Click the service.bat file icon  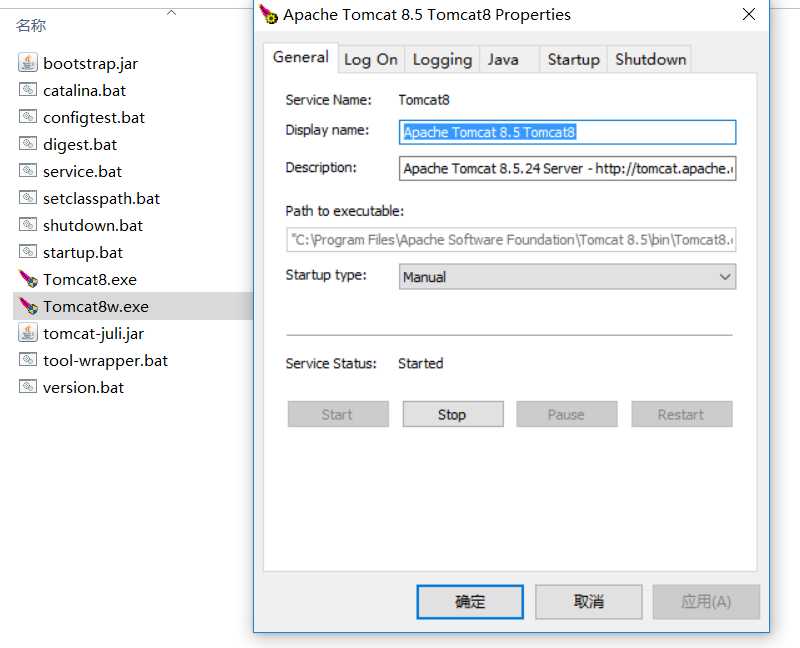click(x=28, y=171)
